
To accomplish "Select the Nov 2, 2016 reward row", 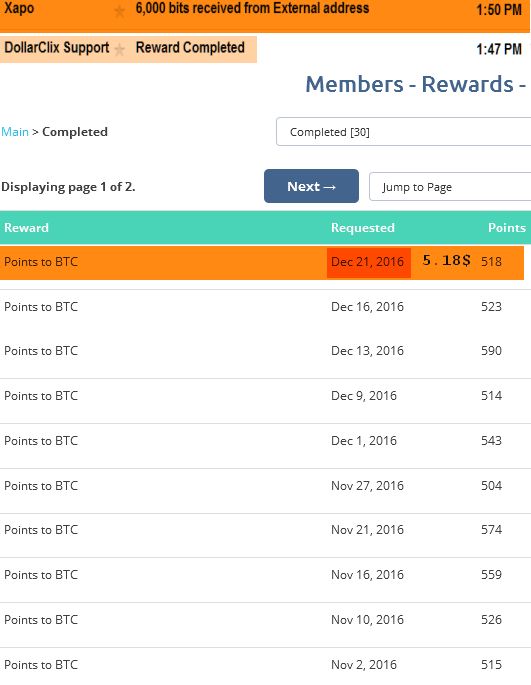I will coord(265,665).
